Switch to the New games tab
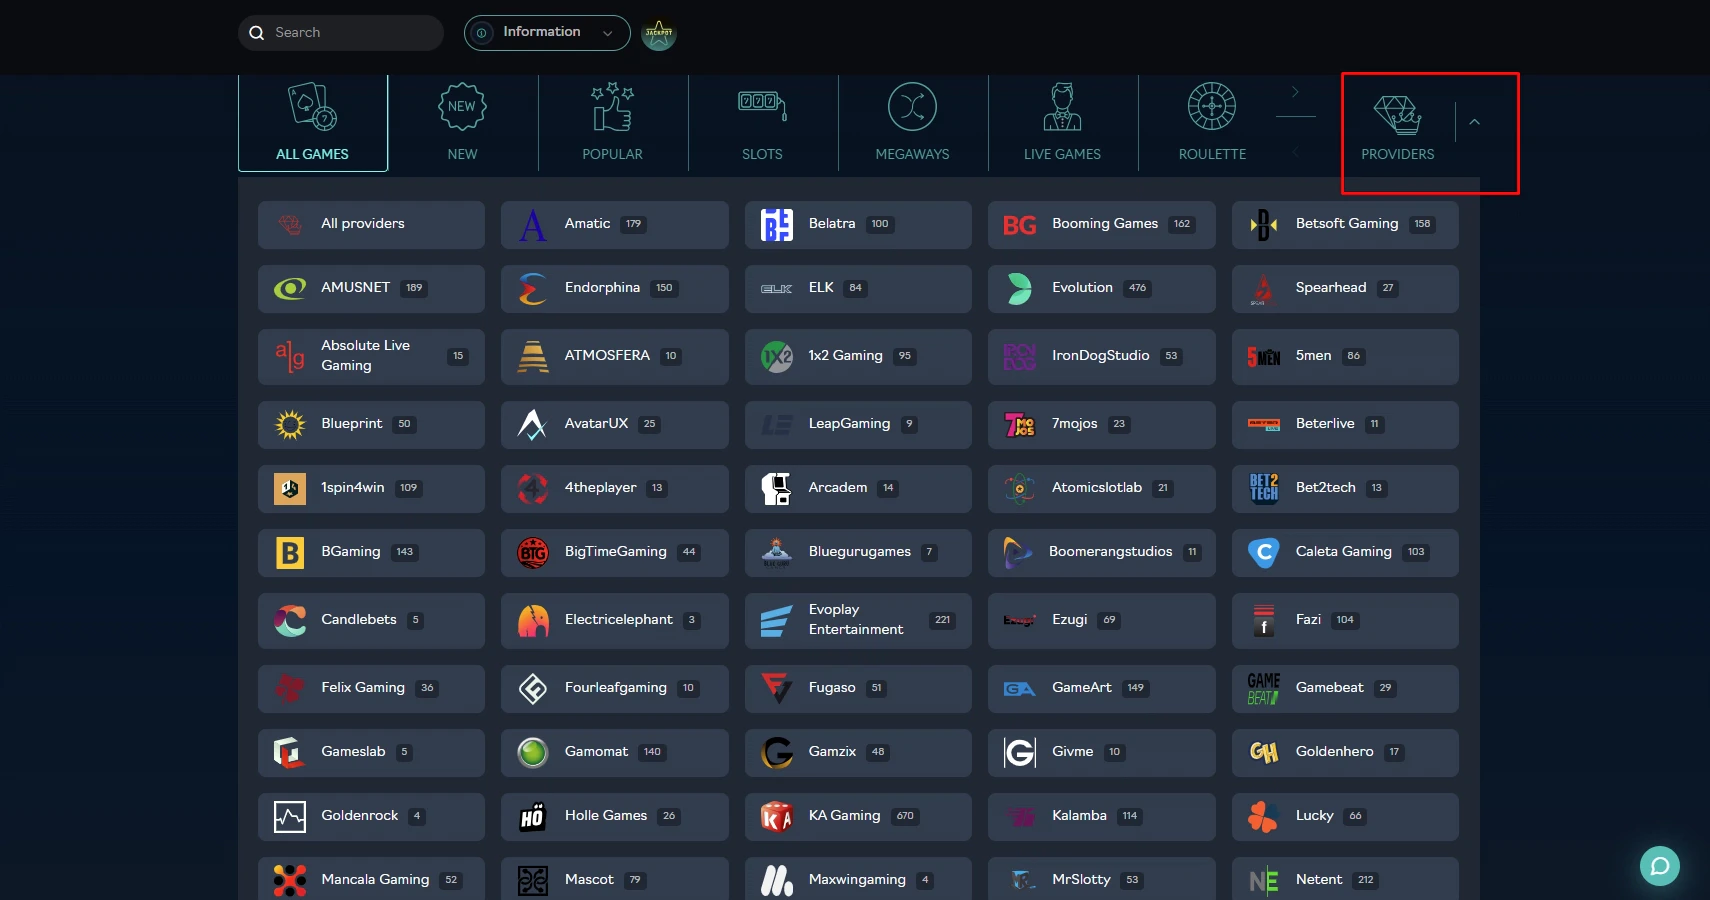Image resolution: width=1710 pixels, height=900 pixels. click(463, 123)
